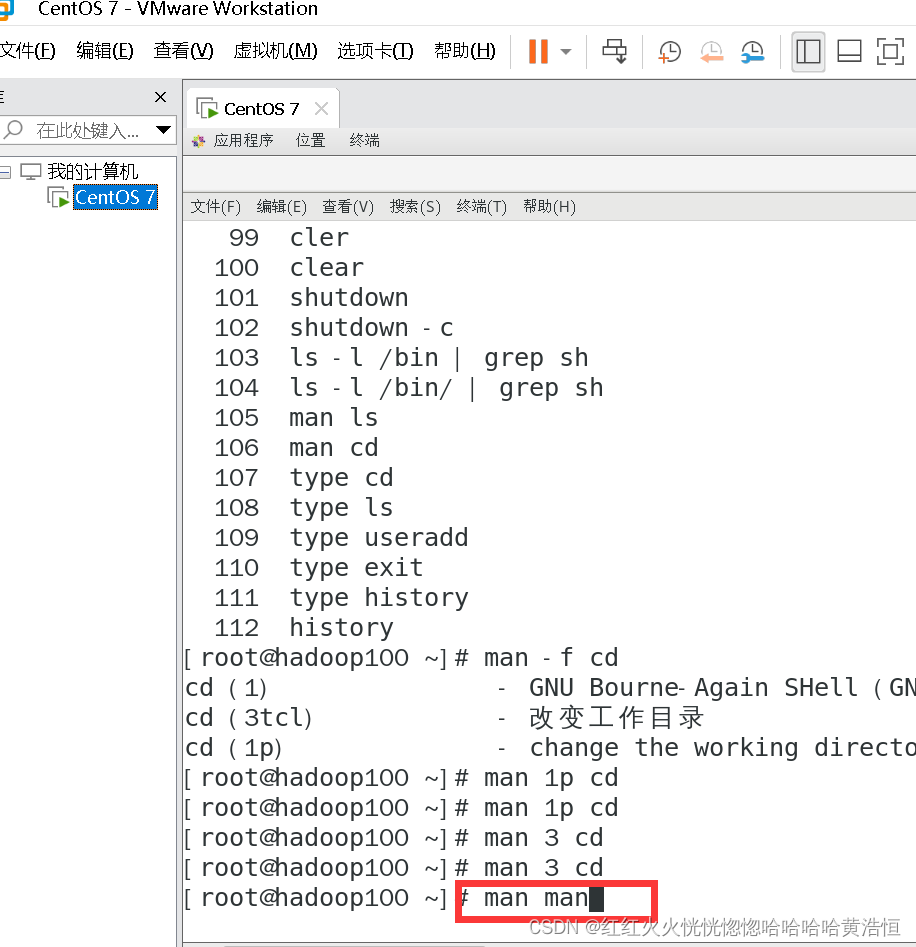Open the VMware 查看(V) menu
This screenshot has height=947, width=916.
184,51
